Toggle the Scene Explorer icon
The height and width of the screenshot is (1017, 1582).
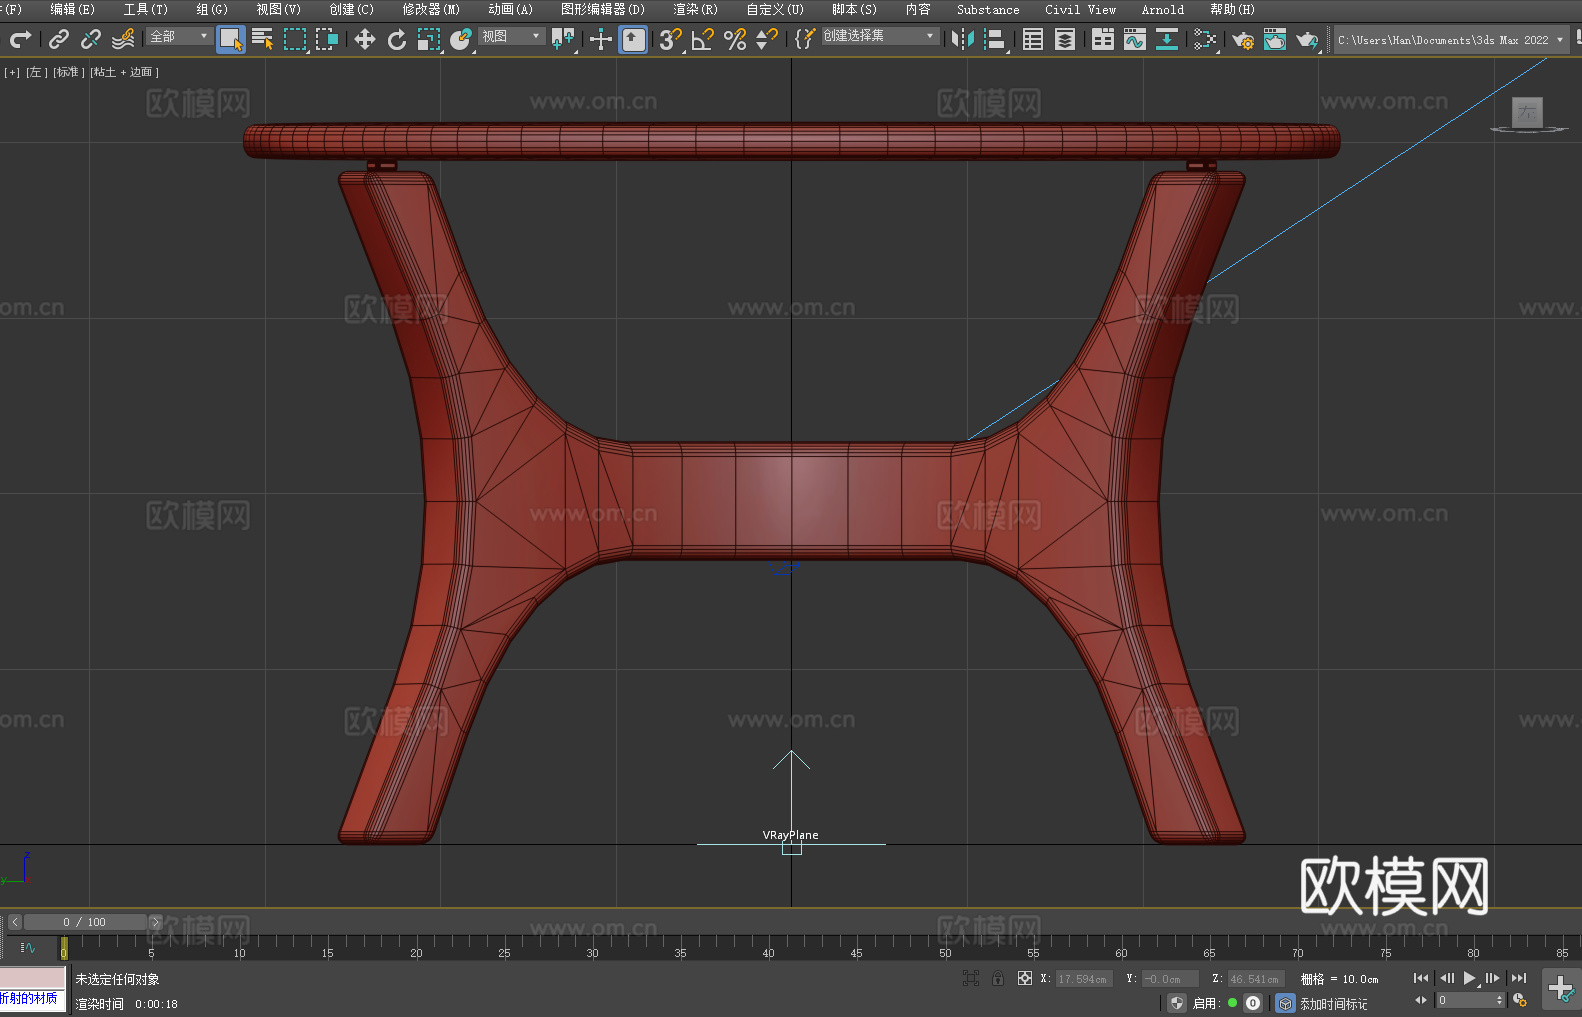[1033, 39]
